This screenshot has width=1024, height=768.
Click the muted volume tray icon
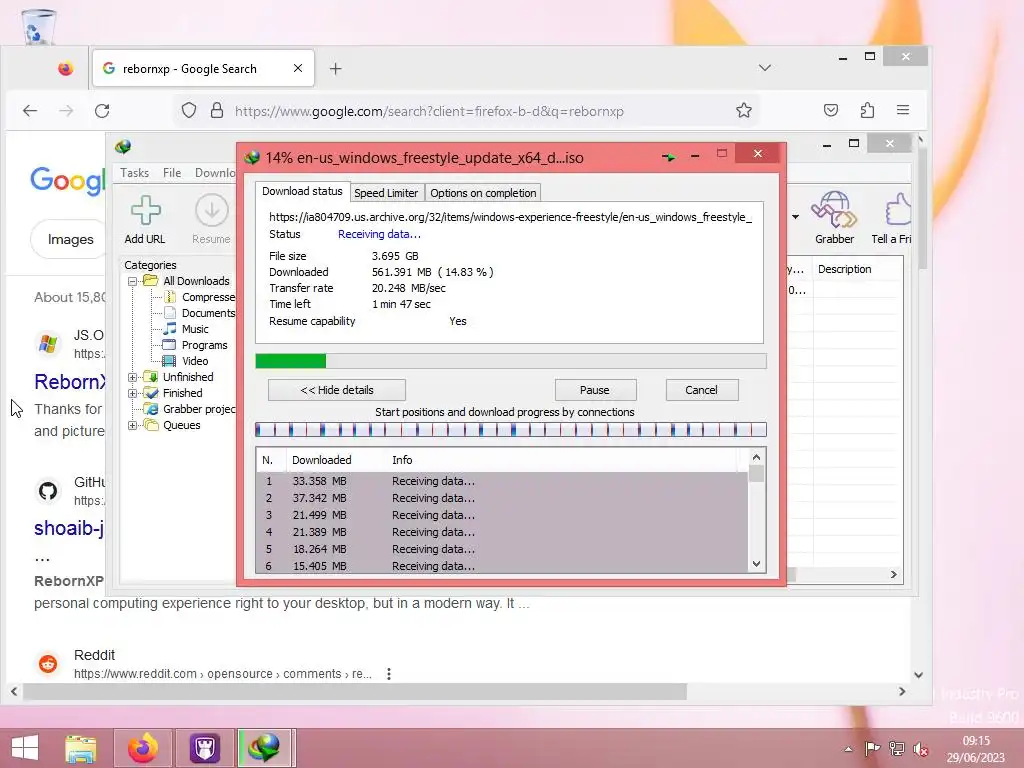[921, 749]
